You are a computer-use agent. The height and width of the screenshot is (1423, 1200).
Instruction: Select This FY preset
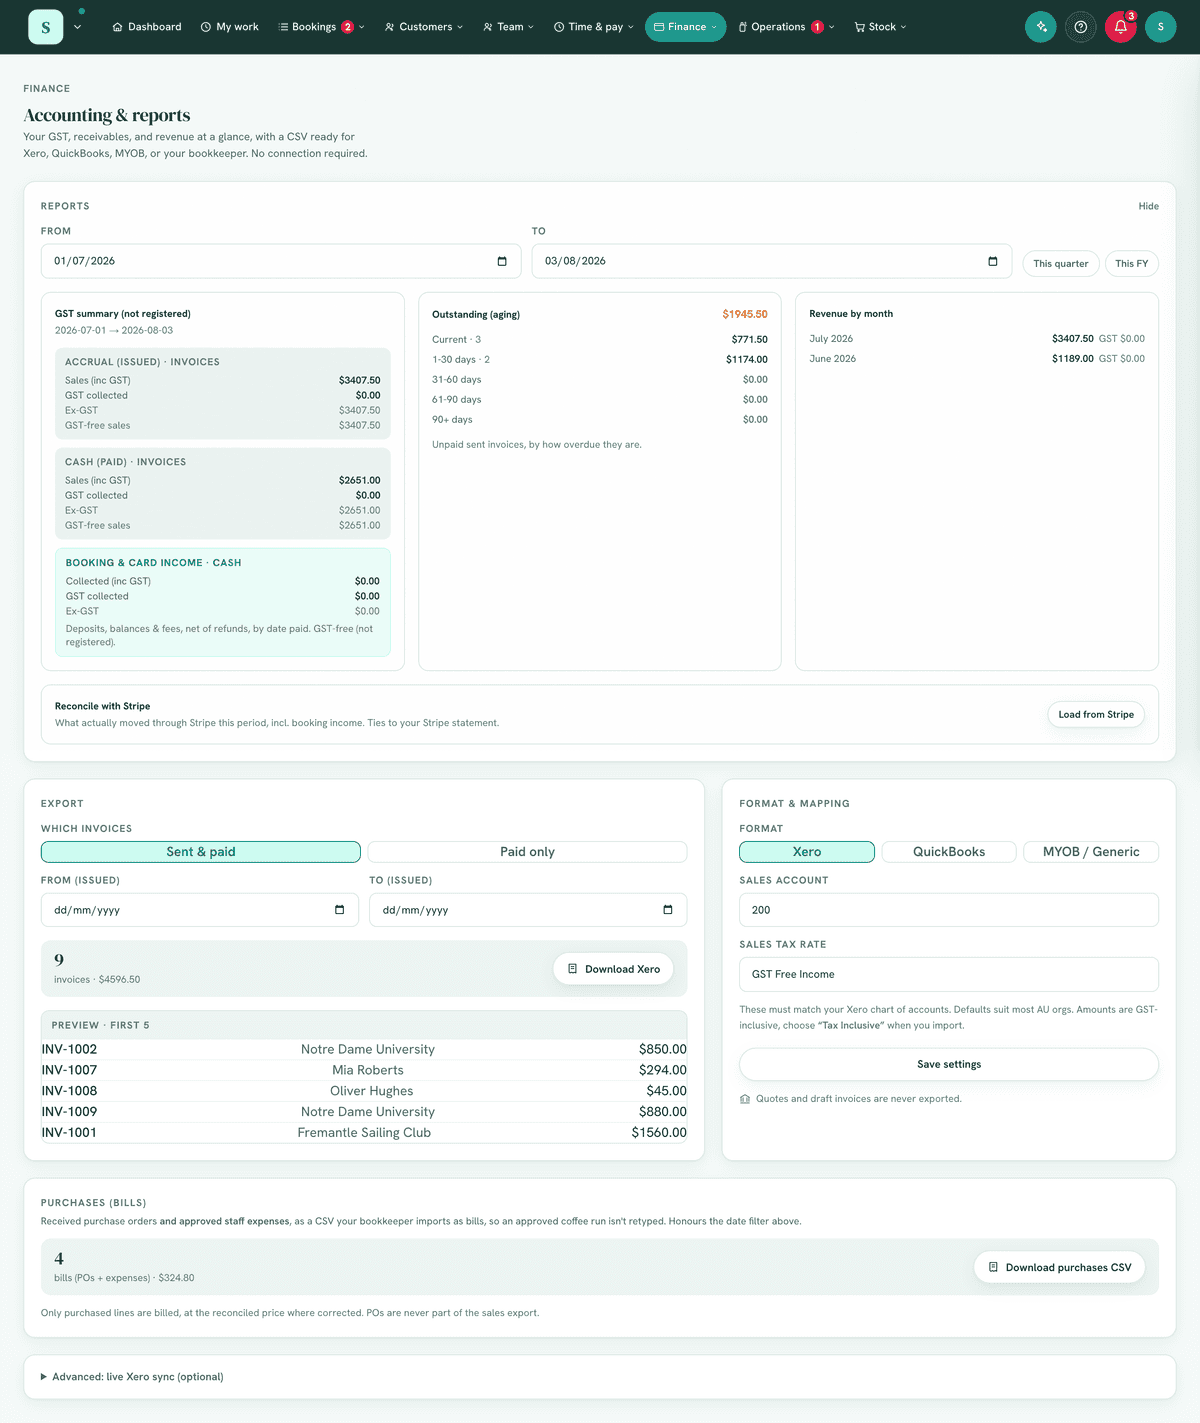point(1132,264)
